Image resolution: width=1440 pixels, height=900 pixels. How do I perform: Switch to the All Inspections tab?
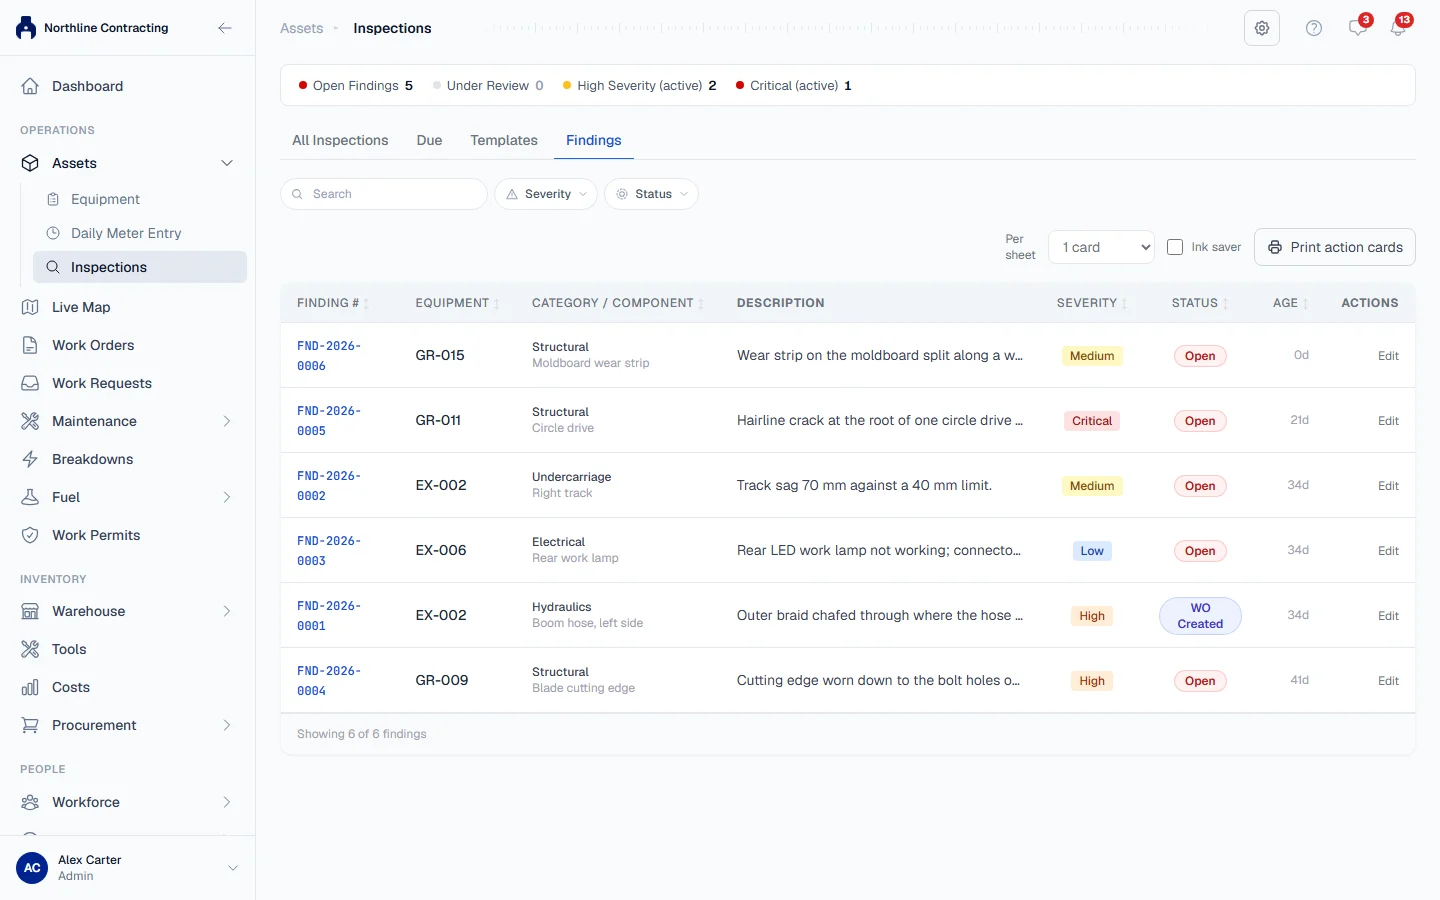(x=340, y=140)
